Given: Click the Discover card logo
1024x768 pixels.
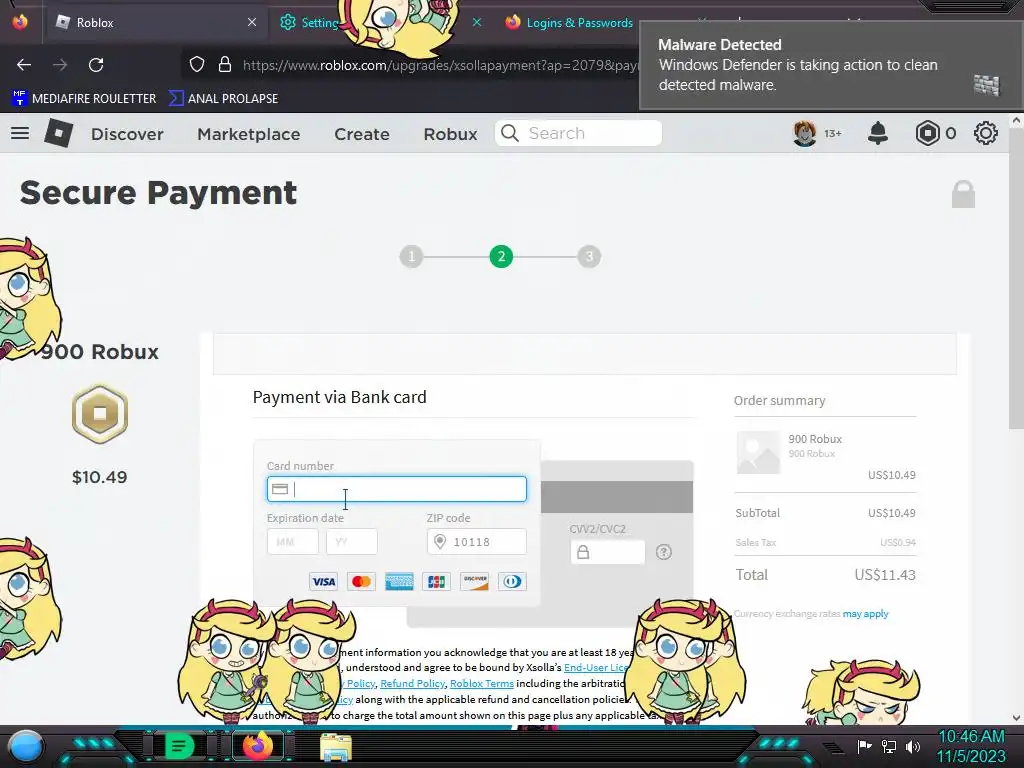Looking at the screenshot, I should 475,581.
